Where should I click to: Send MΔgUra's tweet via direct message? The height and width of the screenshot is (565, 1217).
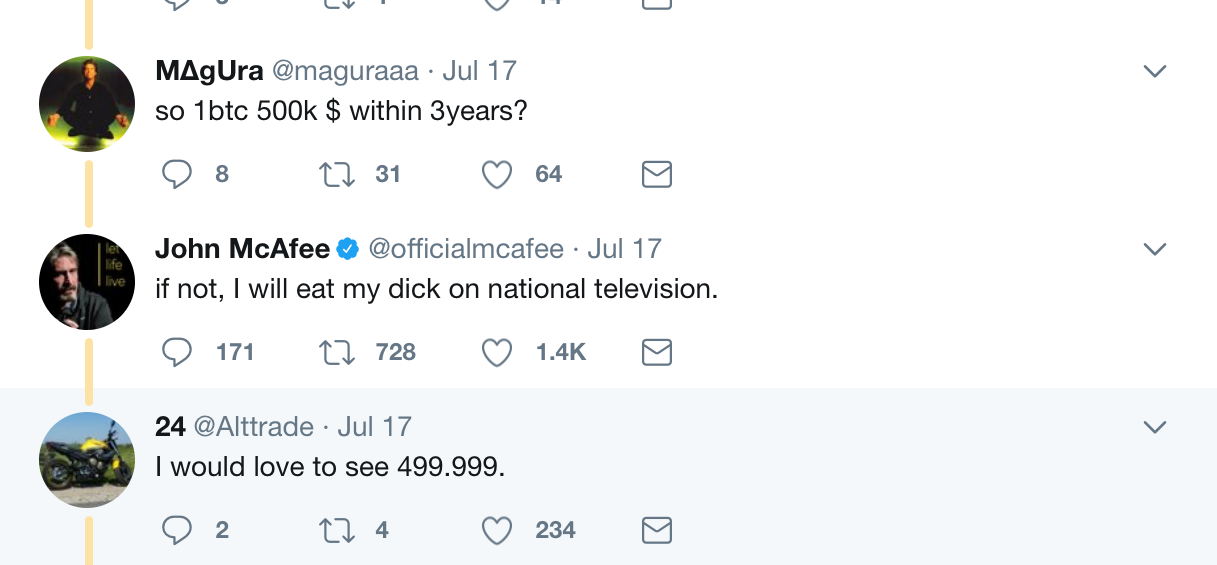[x=656, y=175]
